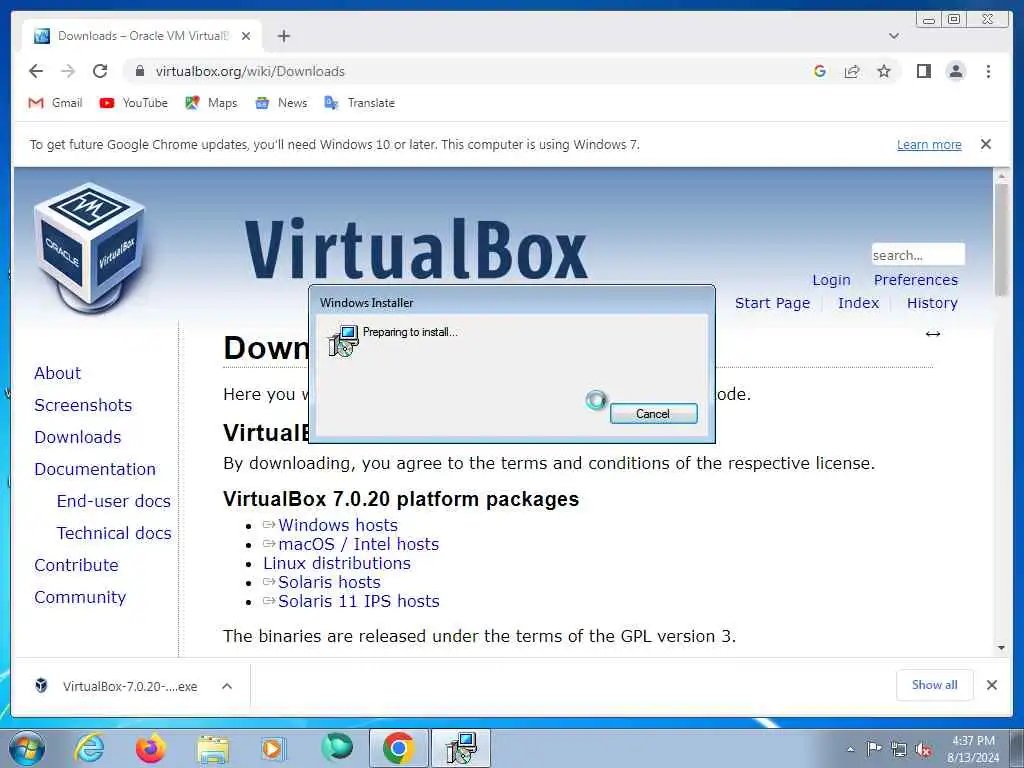Open the Index link
The height and width of the screenshot is (768, 1024).
pyautogui.click(x=858, y=303)
